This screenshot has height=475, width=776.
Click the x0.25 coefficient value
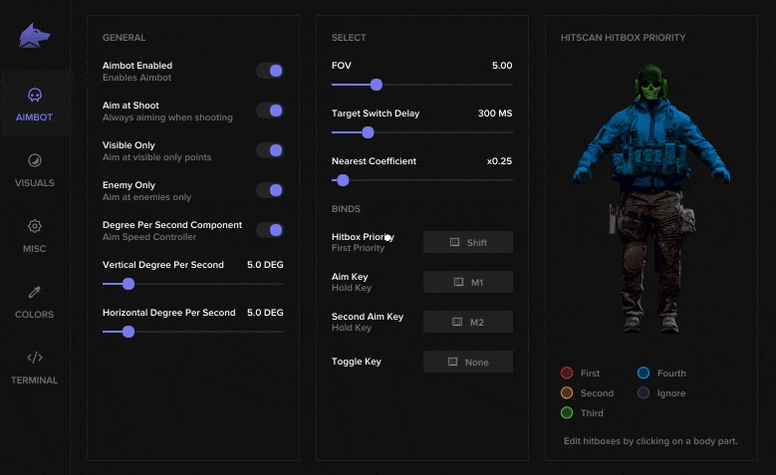tap(499, 161)
